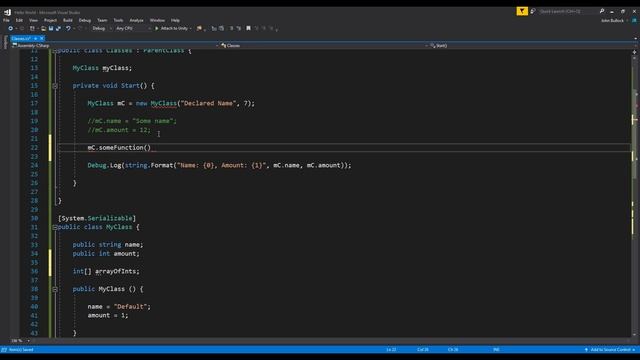Open the Build menu
Viewport: 640px width, 360px height.
[68, 20]
